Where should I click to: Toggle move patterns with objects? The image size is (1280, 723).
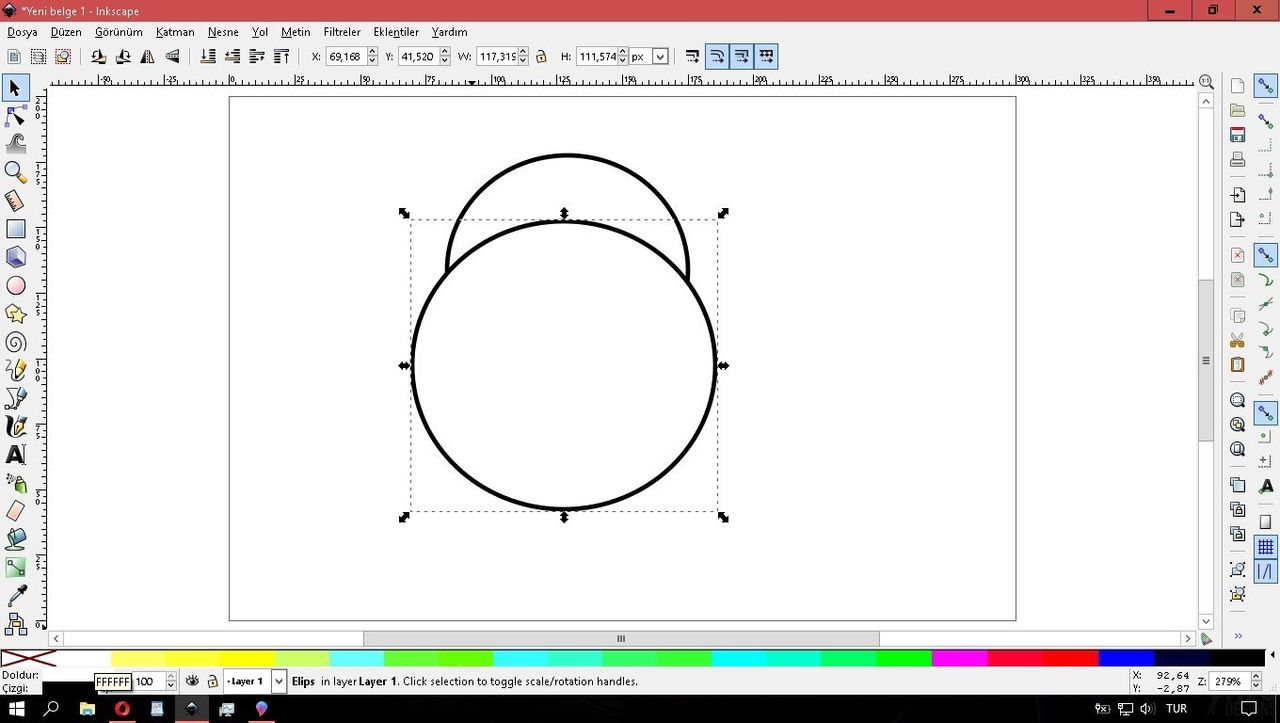(x=766, y=57)
